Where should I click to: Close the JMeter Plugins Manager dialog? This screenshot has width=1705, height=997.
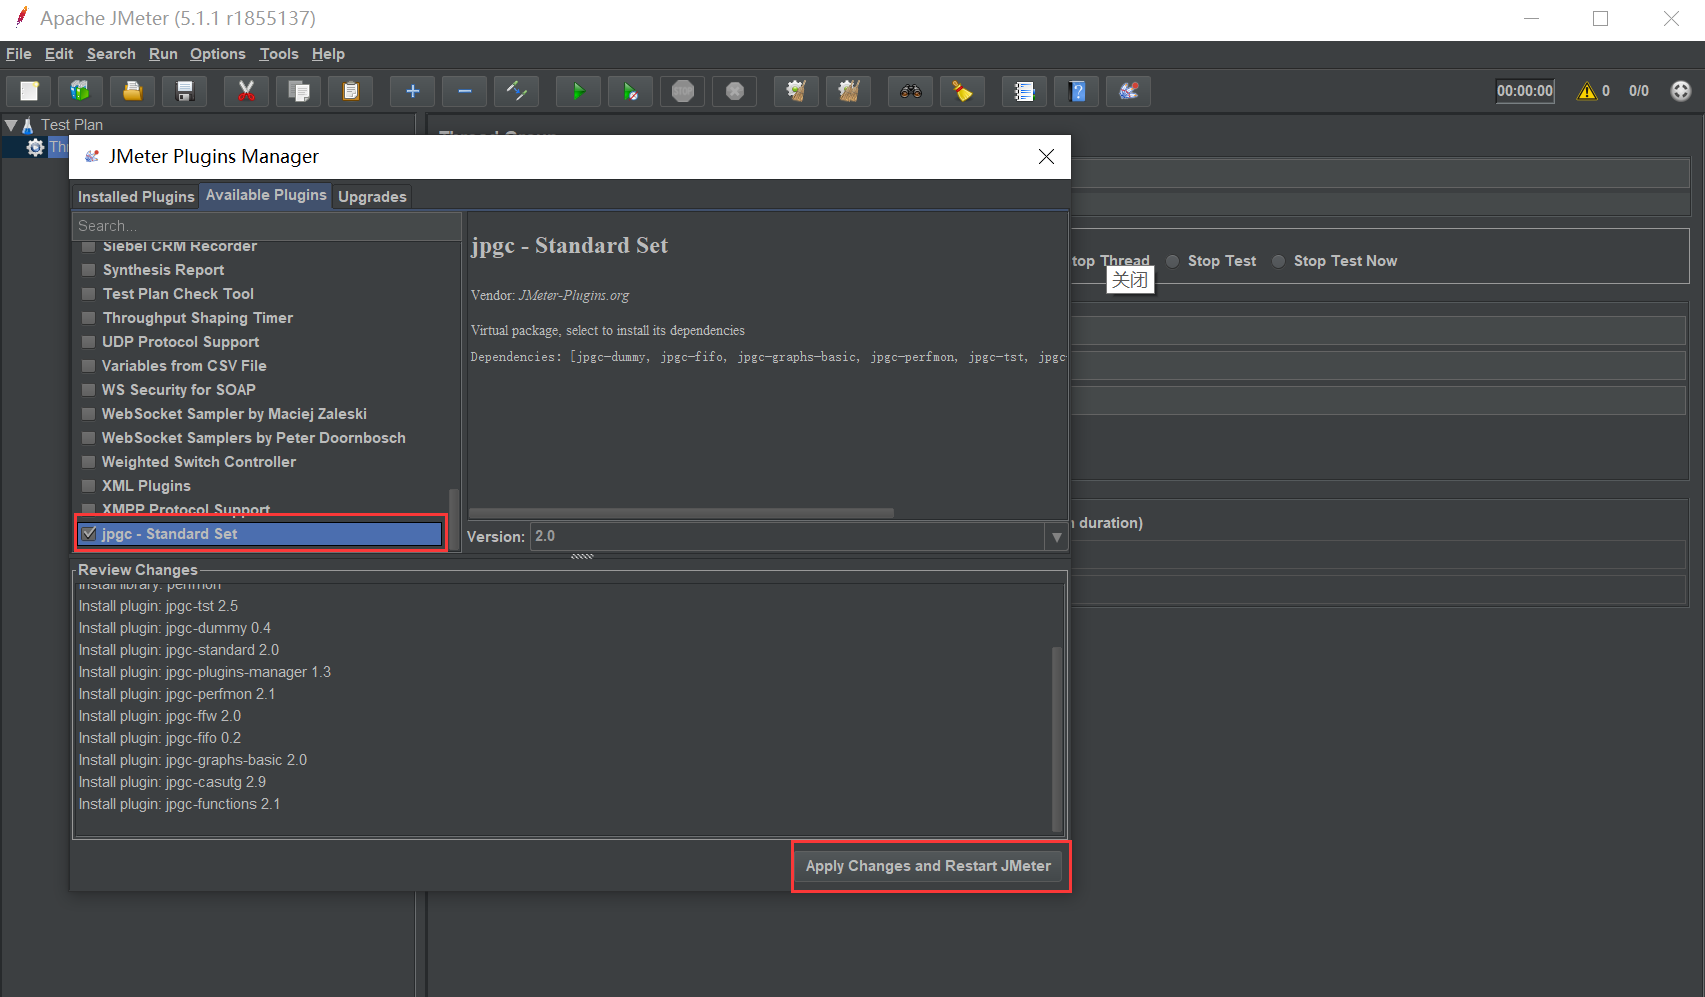point(1046,157)
